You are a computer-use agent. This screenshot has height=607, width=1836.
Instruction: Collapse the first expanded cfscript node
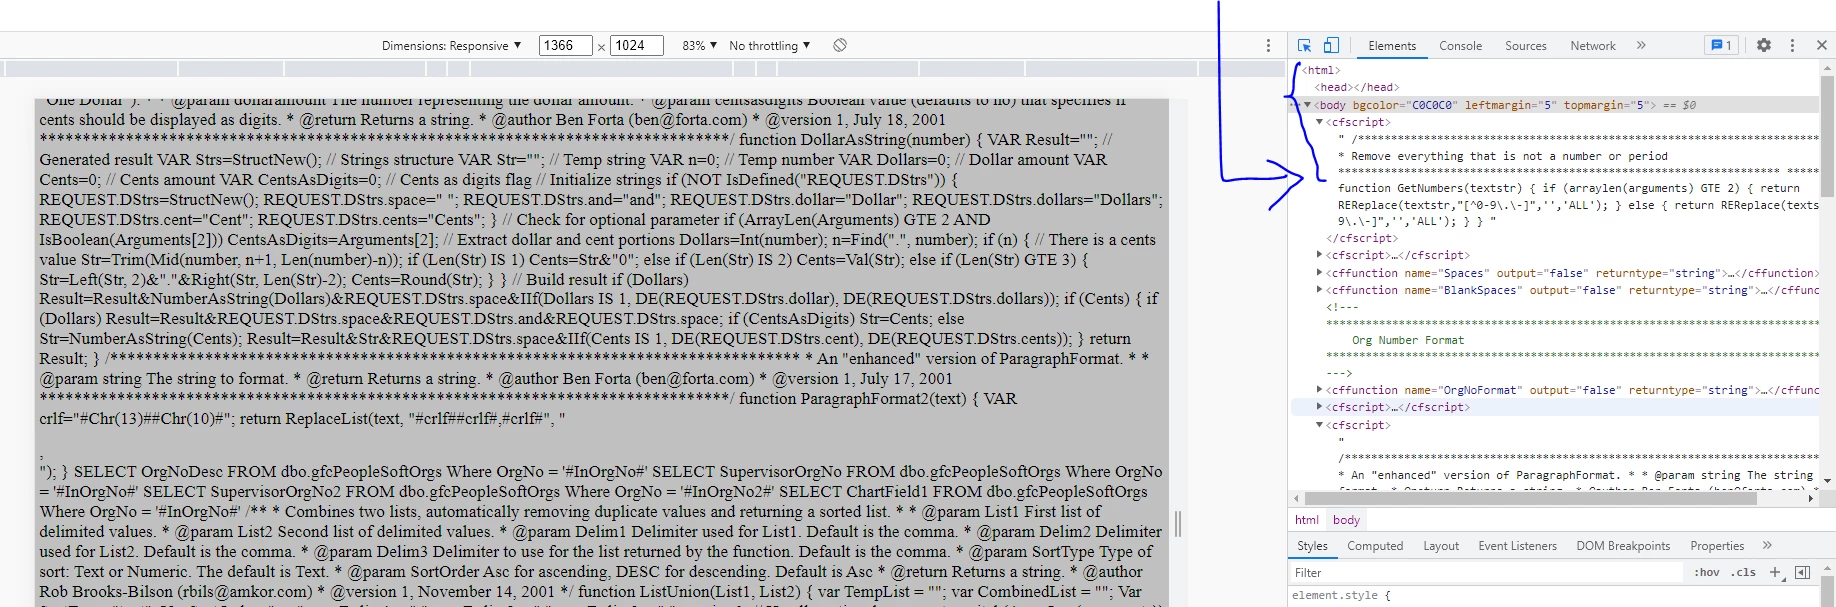click(x=1319, y=122)
